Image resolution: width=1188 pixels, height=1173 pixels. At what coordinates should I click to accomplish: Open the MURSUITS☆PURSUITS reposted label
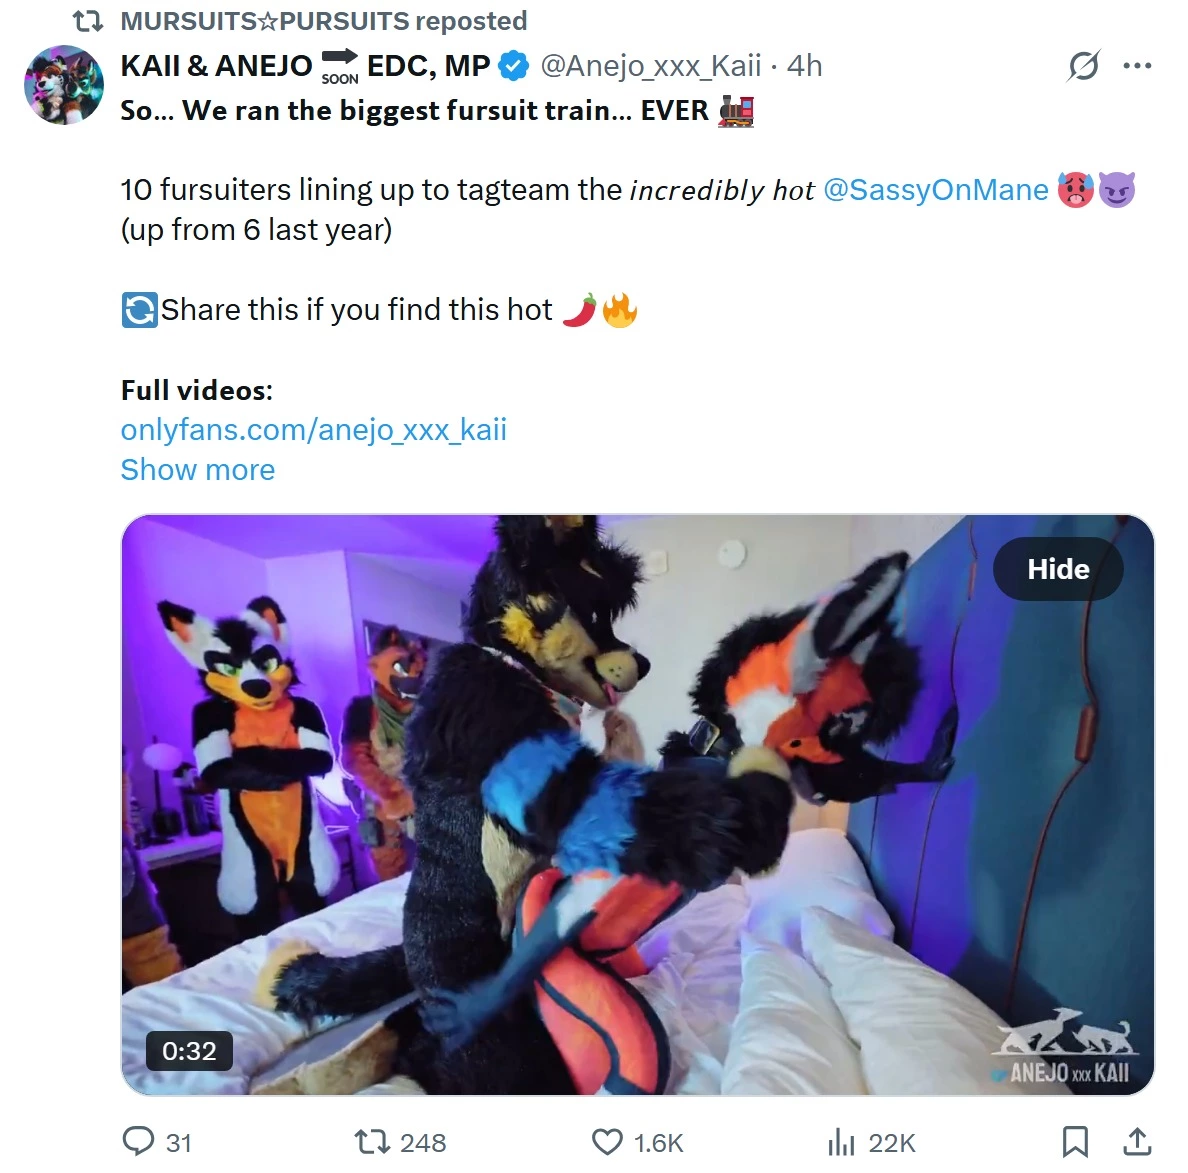[x=324, y=21]
